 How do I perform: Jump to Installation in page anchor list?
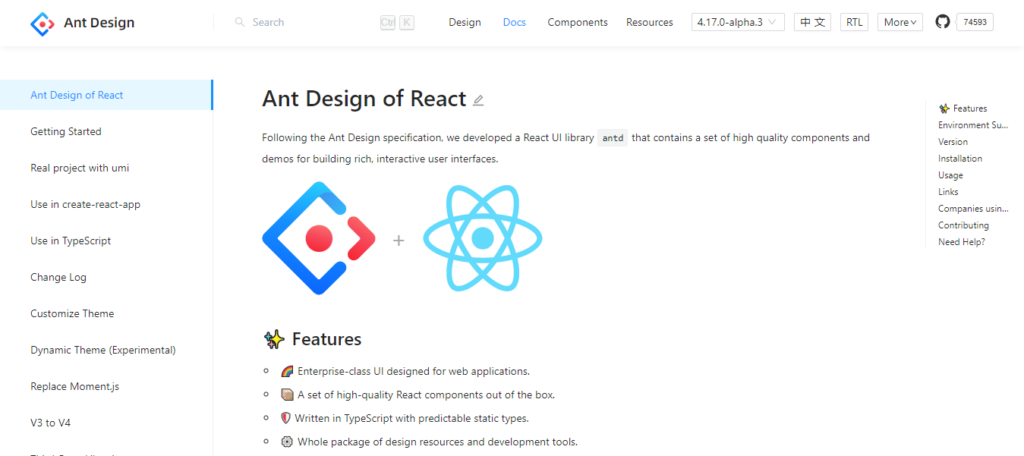(960, 158)
